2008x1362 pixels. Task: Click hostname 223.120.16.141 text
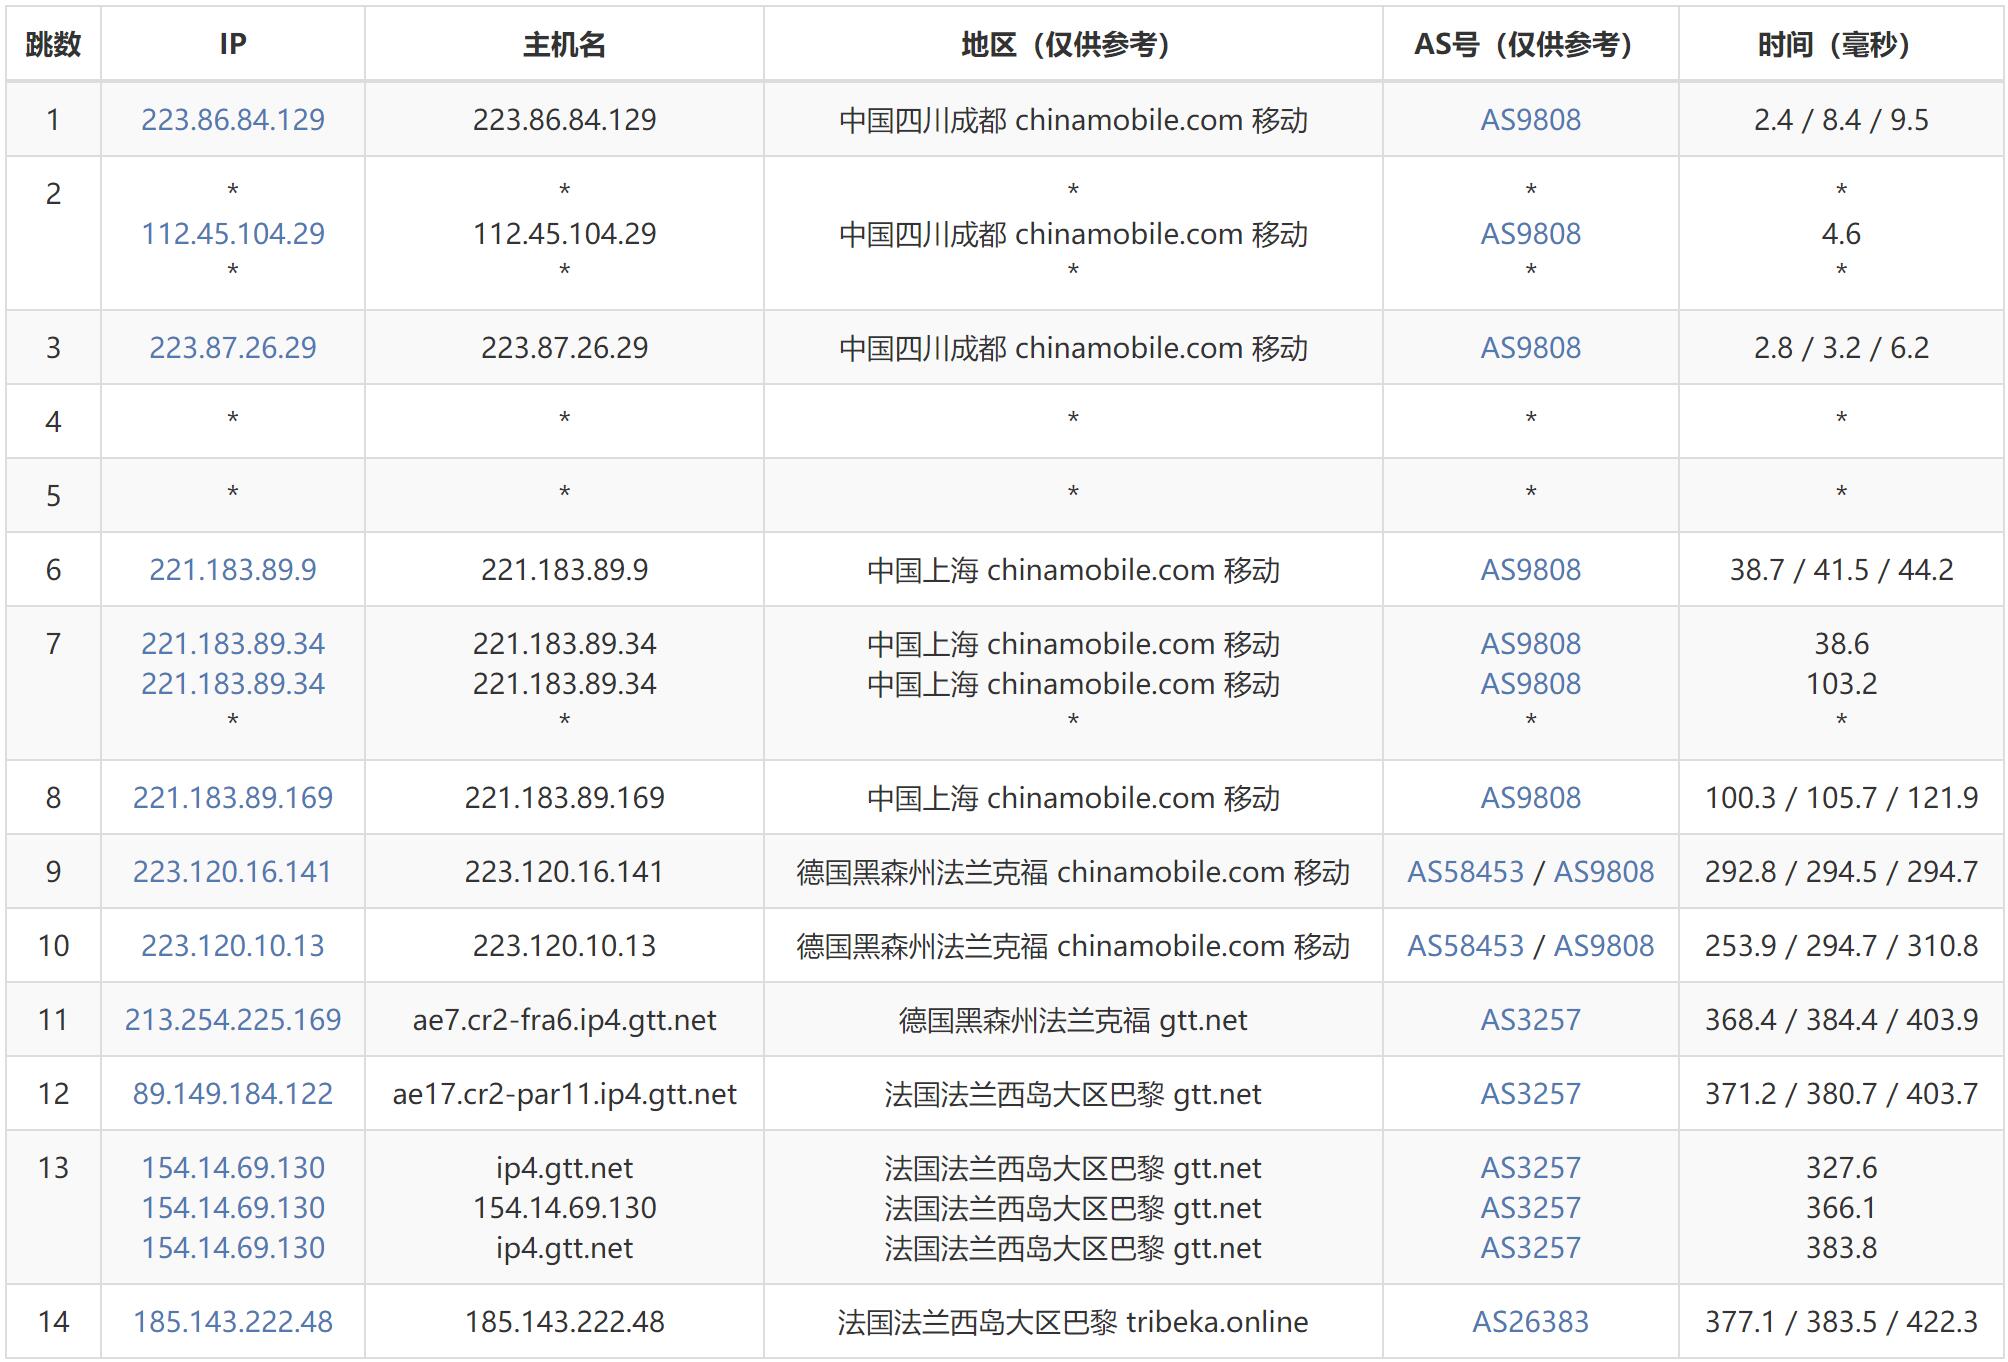tap(564, 872)
